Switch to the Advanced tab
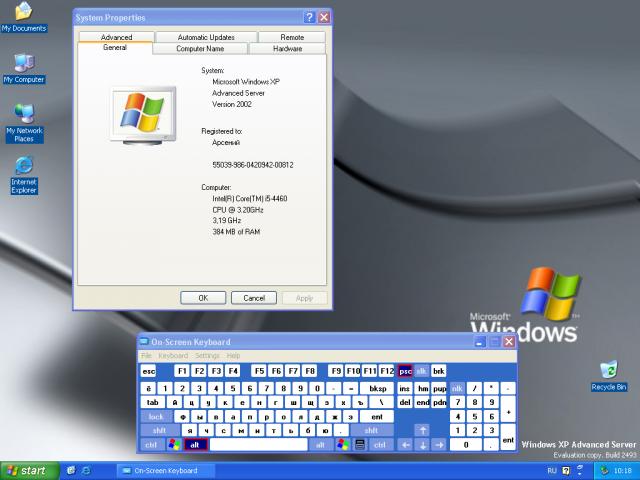The width and height of the screenshot is (640, 480). pos(116,37)
